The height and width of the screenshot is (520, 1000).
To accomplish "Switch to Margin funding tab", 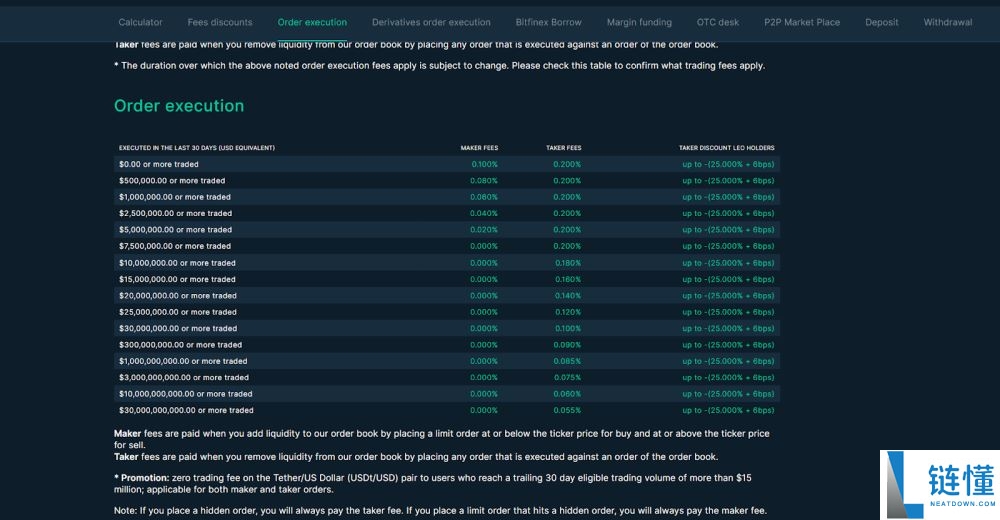I will (639, 22).
